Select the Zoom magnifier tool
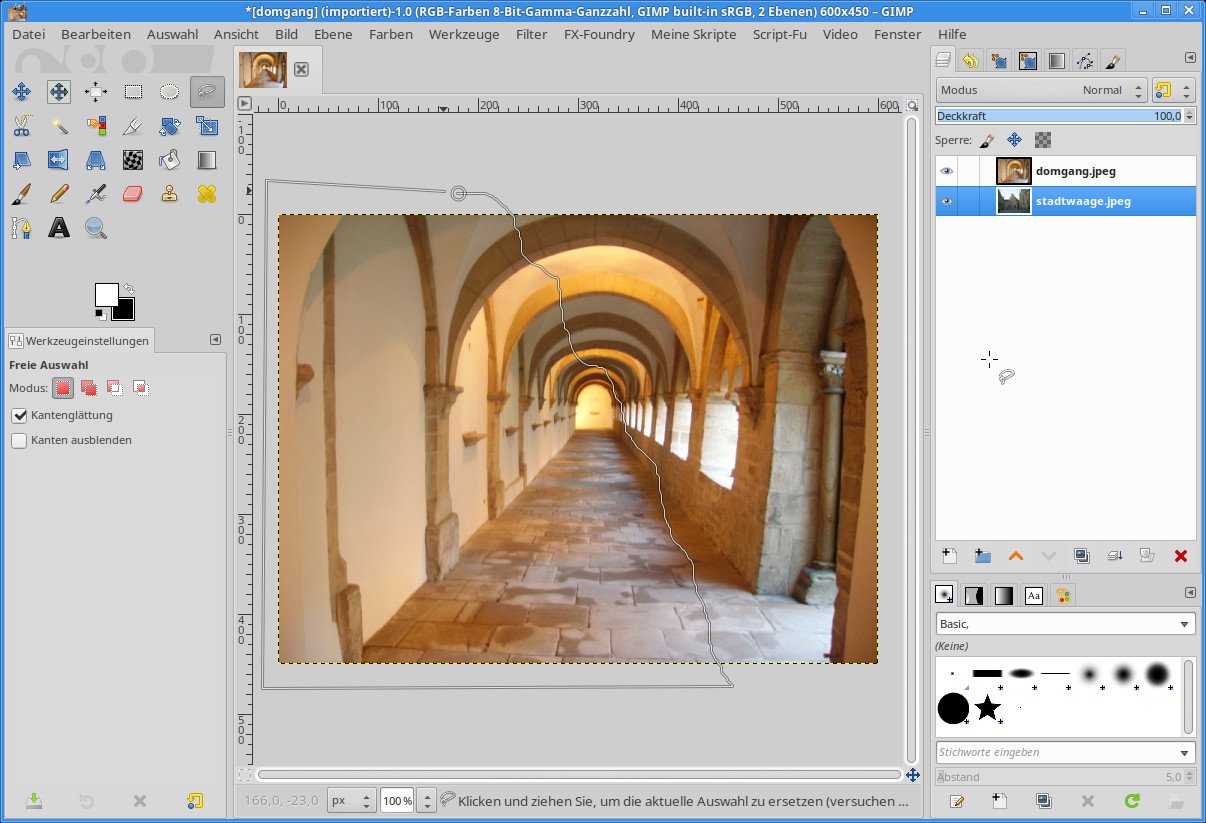This screenshot has height=823, width=1206. click(x=96, y=228)
